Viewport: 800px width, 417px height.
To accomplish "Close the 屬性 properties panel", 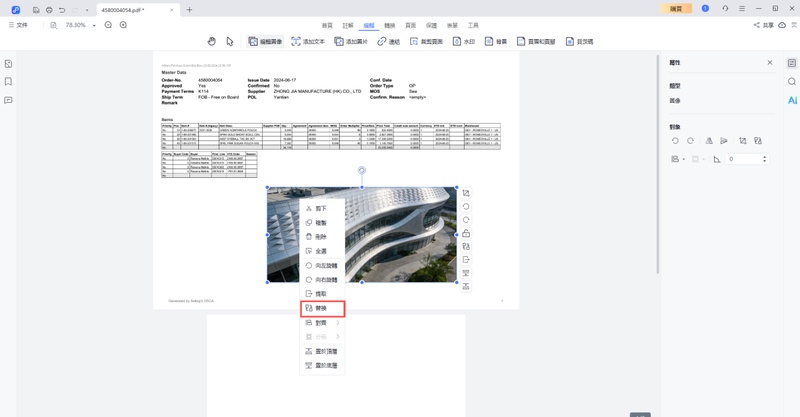I will pyautogui.click(x=769, y=62).
